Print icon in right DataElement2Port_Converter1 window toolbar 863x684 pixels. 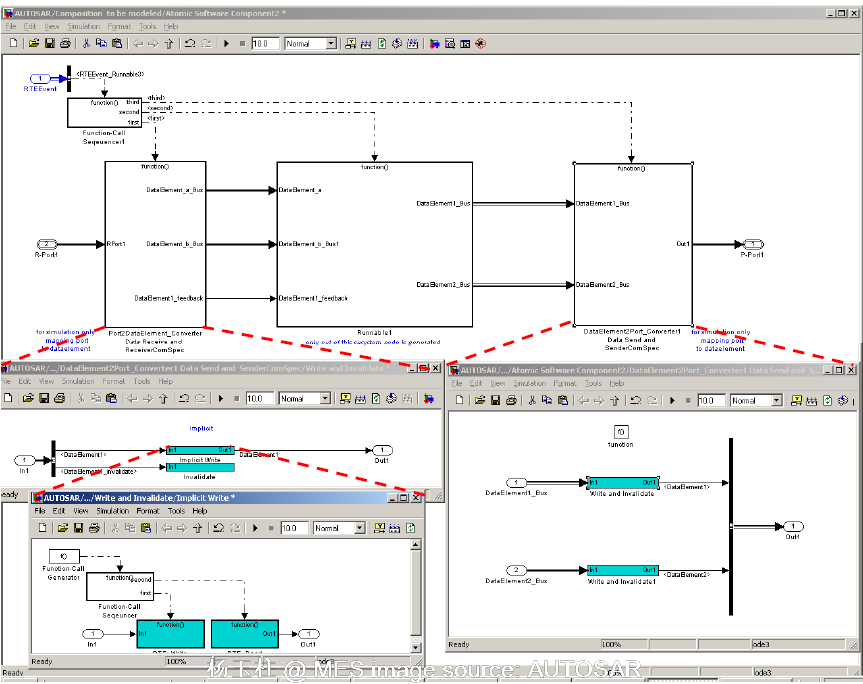[511, 401]
